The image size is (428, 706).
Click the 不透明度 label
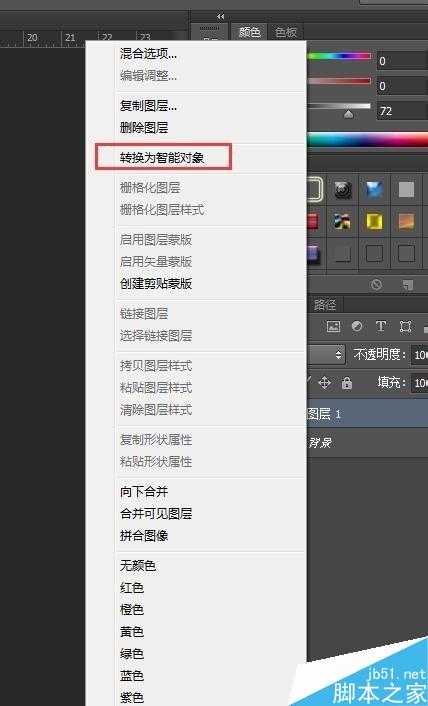377,354
